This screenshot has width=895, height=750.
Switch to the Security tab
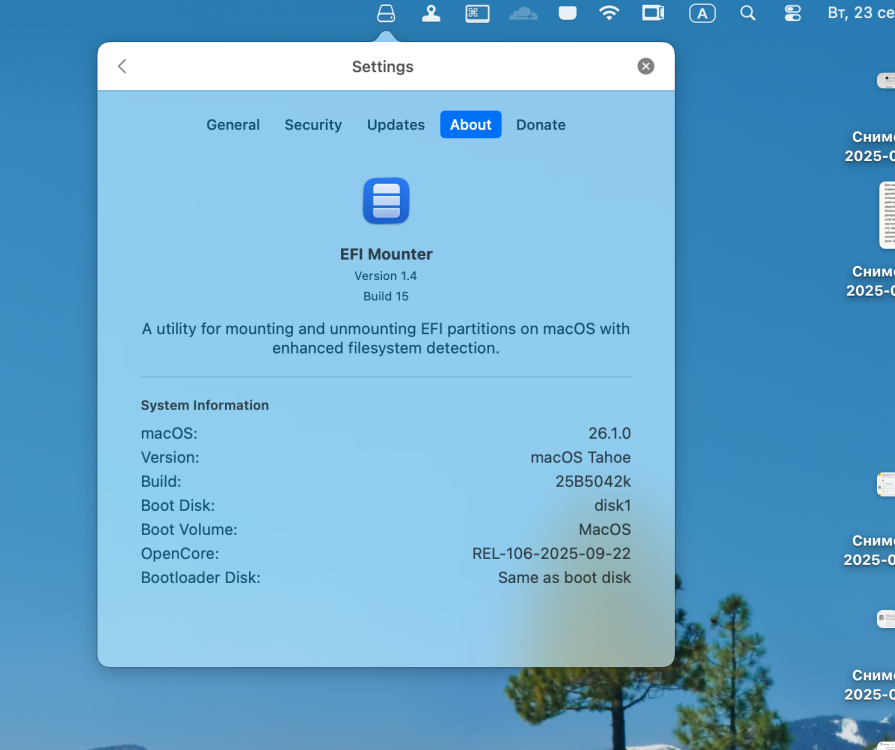313,124
